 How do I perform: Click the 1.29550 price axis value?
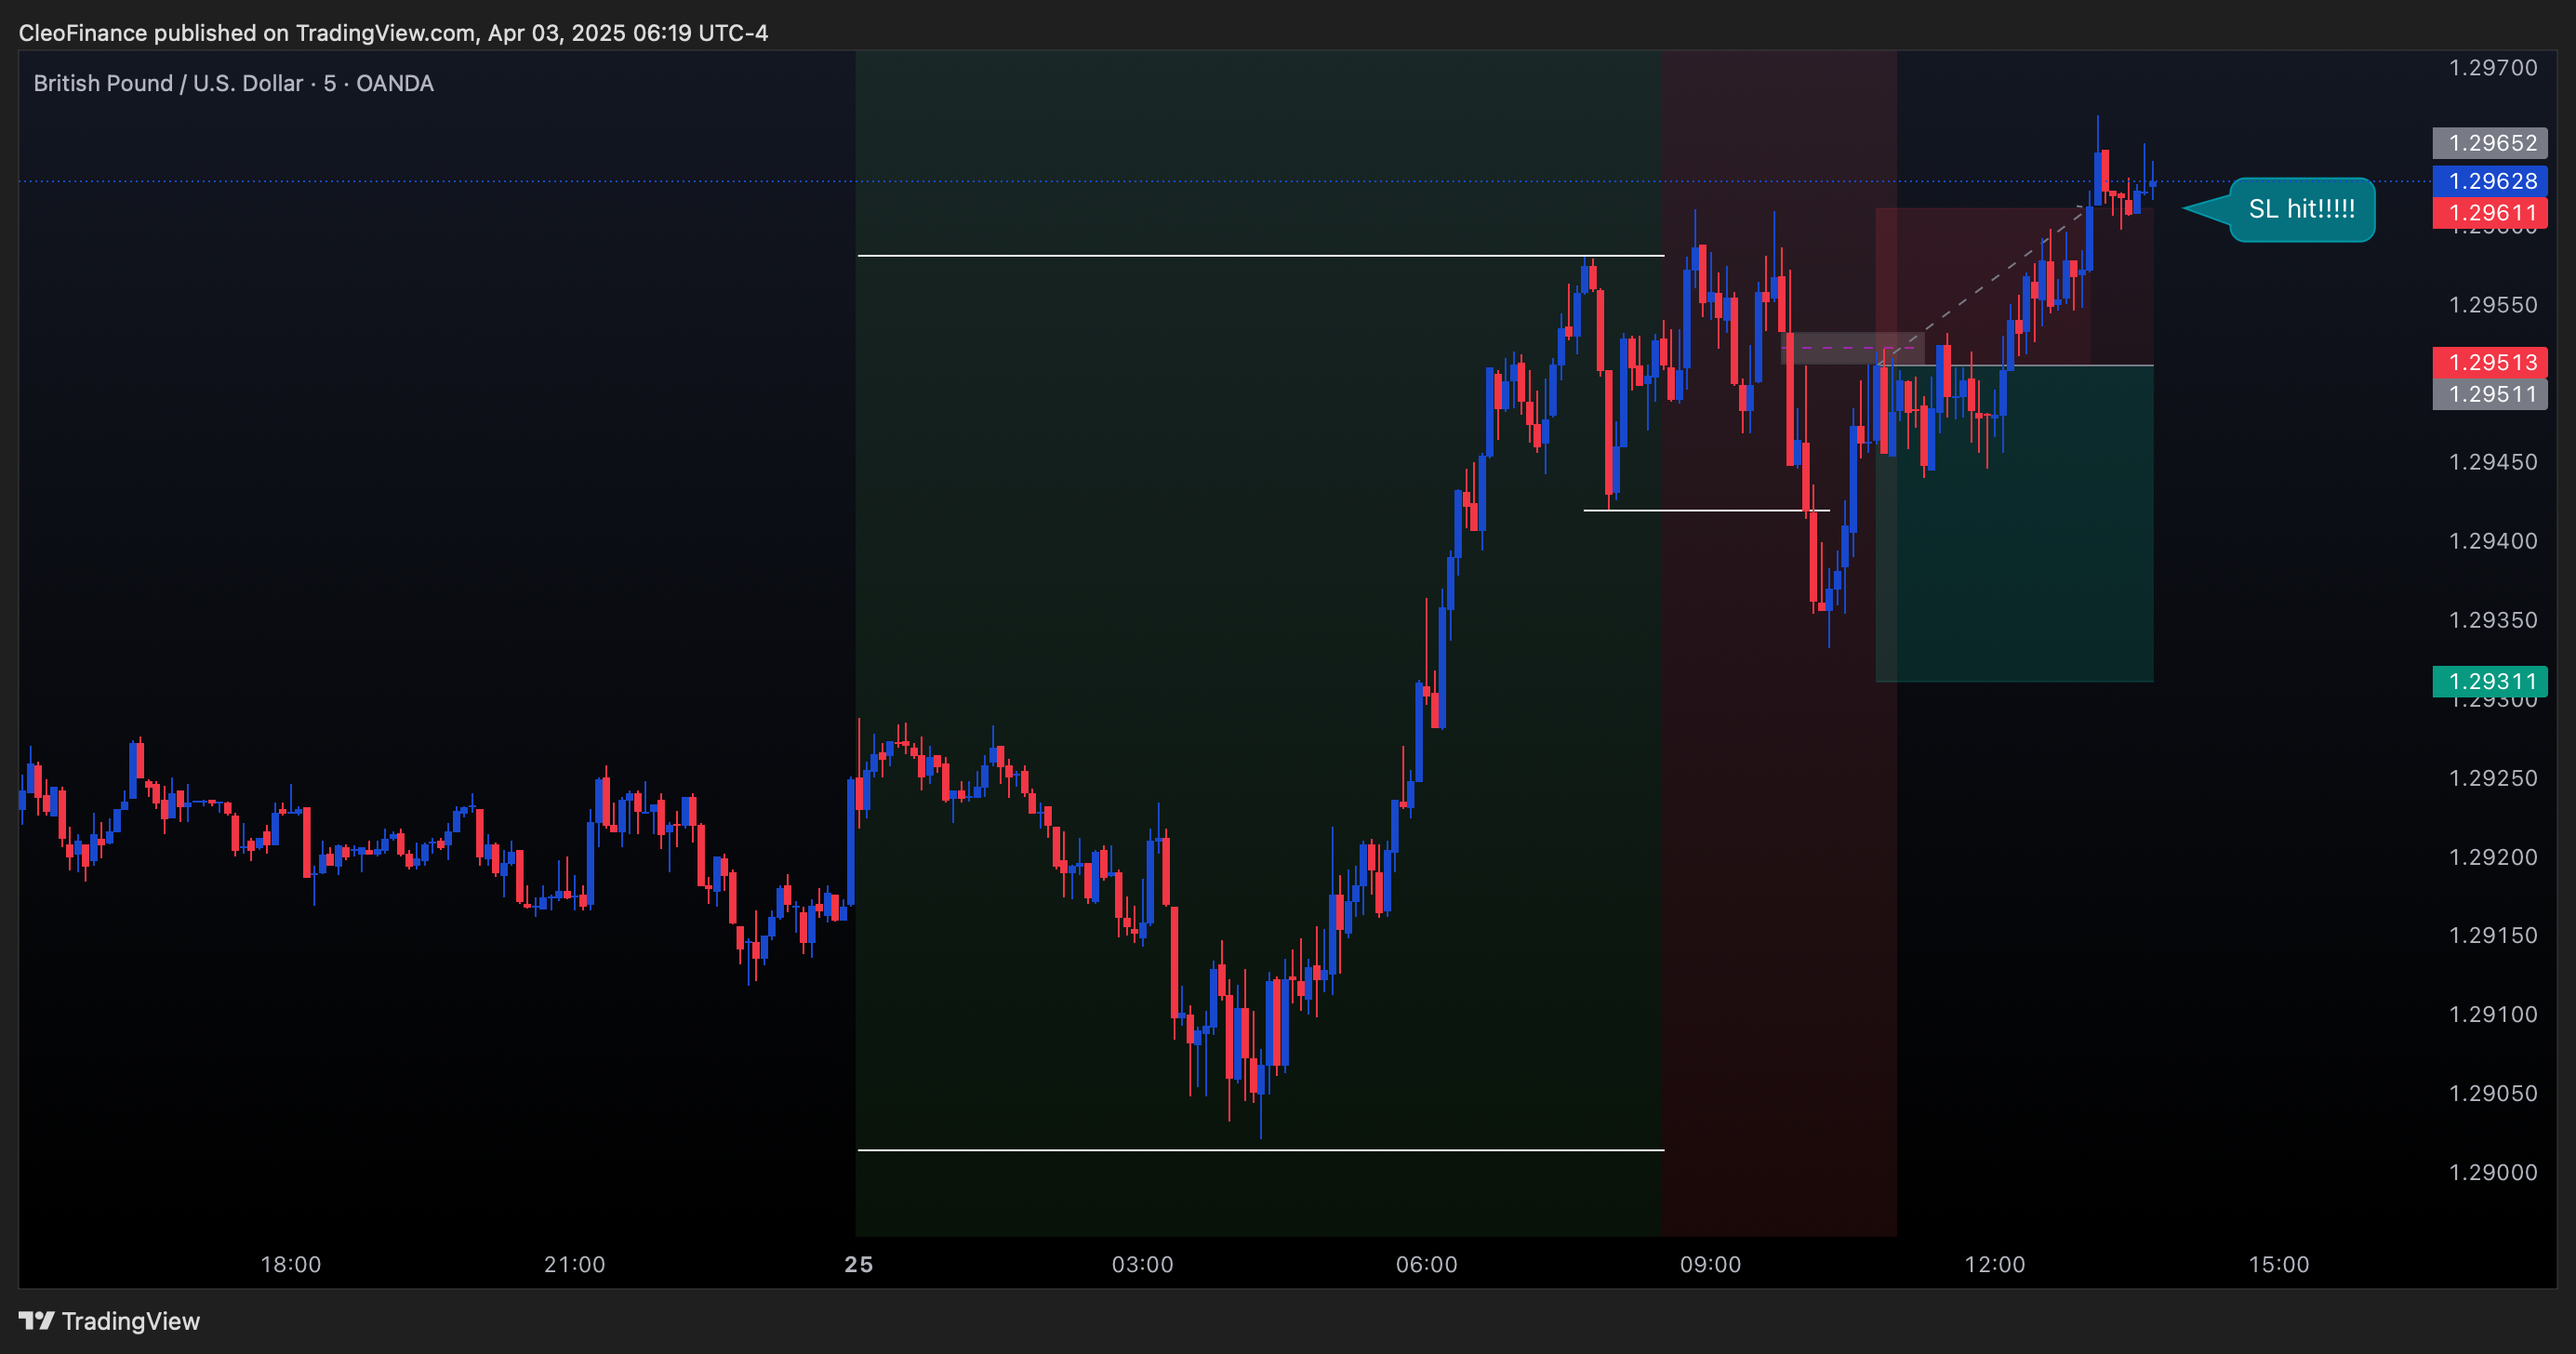click(2492, 305)
